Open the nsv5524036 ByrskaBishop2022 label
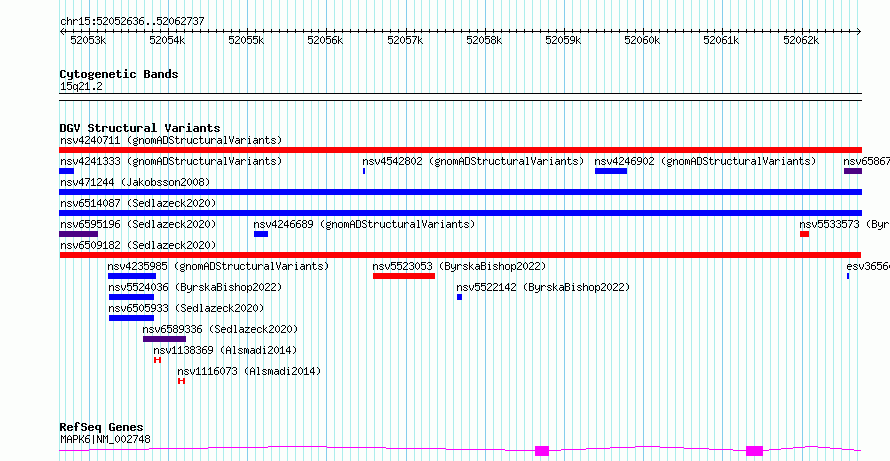Viewport: 890px width, 461px height. 195,287
